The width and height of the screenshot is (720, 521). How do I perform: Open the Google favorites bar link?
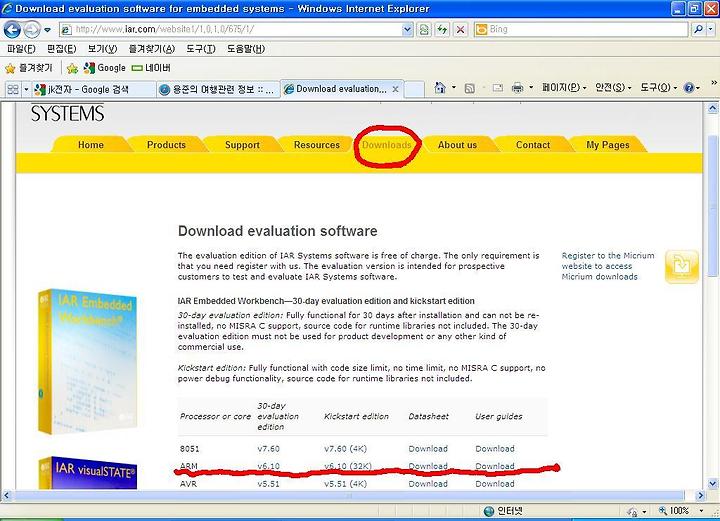(x=105, y=68)
